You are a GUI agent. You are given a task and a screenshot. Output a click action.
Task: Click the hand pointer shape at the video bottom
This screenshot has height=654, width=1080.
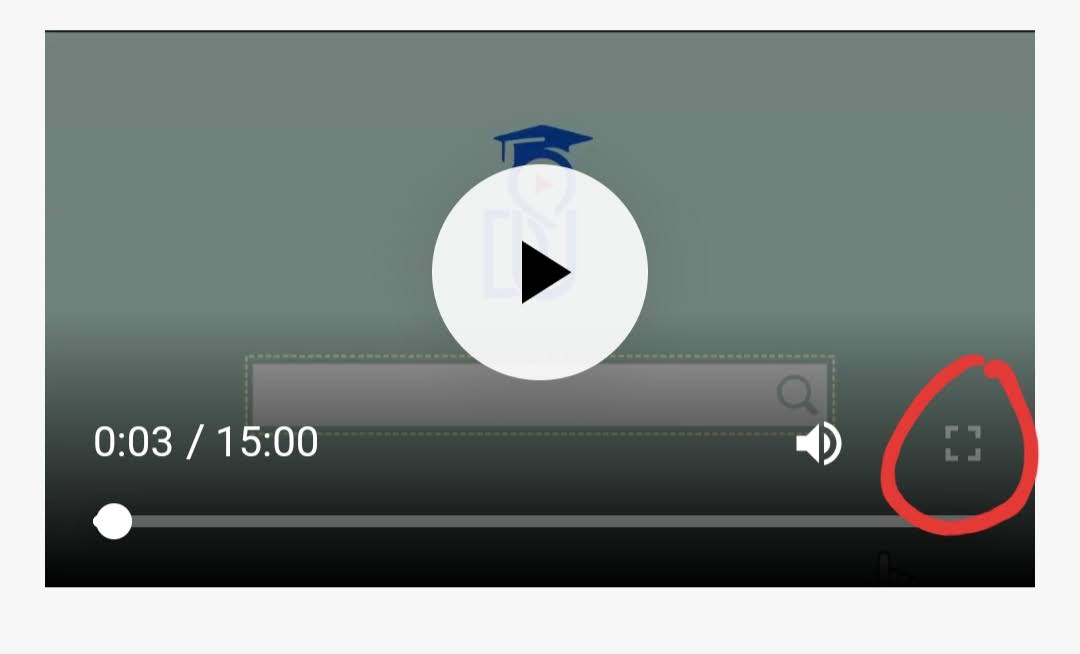coord(892,568)
